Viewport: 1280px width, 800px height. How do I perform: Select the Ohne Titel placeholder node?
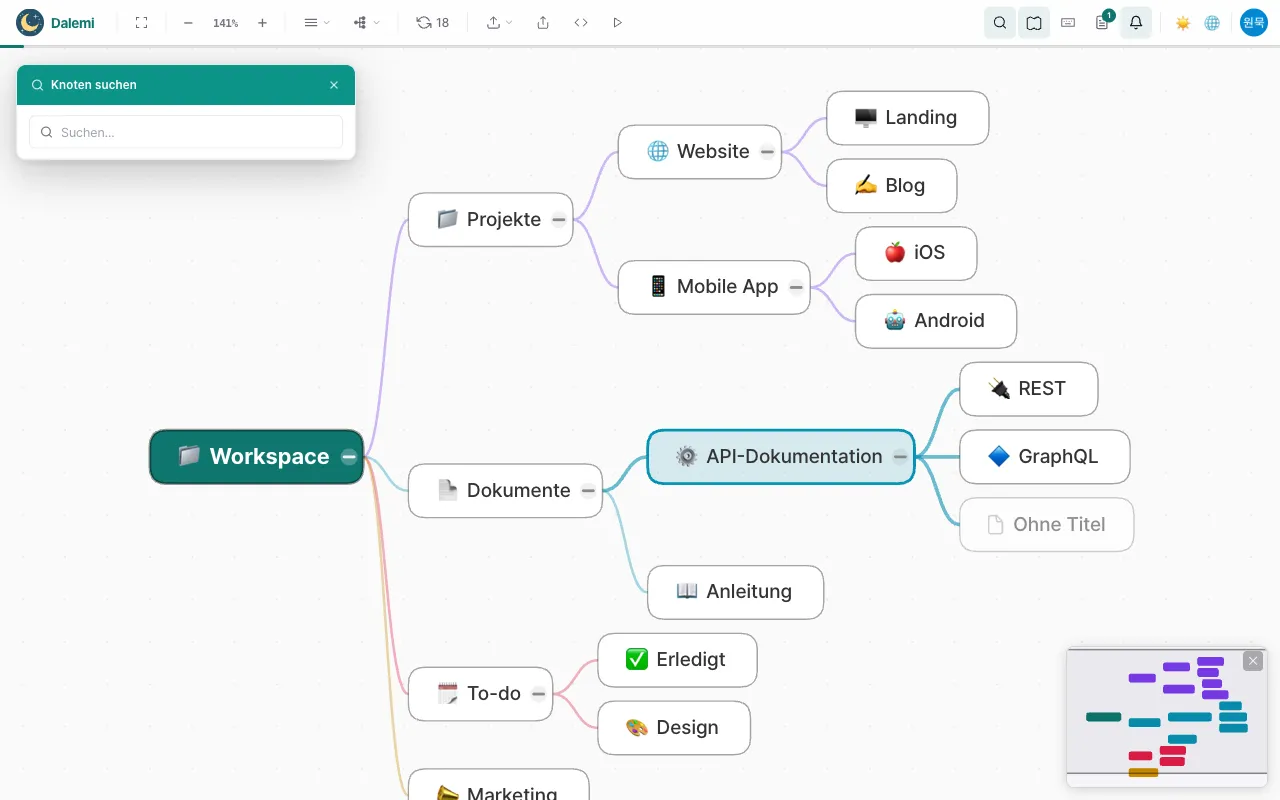click(x=1046, y=525)
